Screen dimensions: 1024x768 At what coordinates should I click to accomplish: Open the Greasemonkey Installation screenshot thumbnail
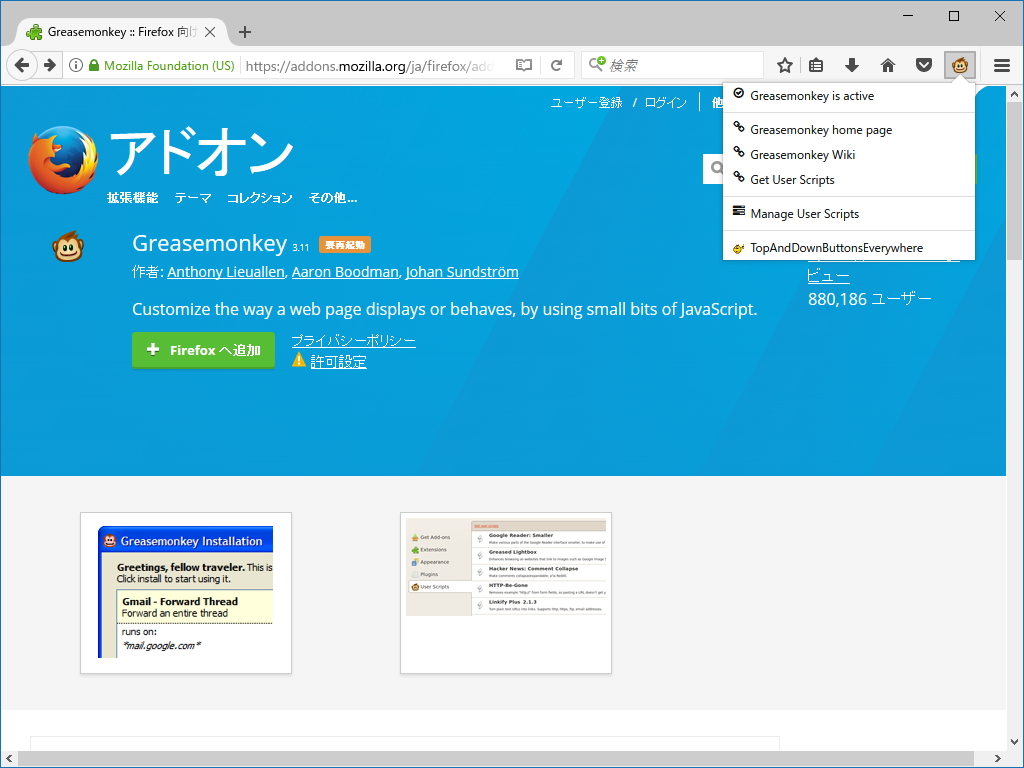click(186, 593)
